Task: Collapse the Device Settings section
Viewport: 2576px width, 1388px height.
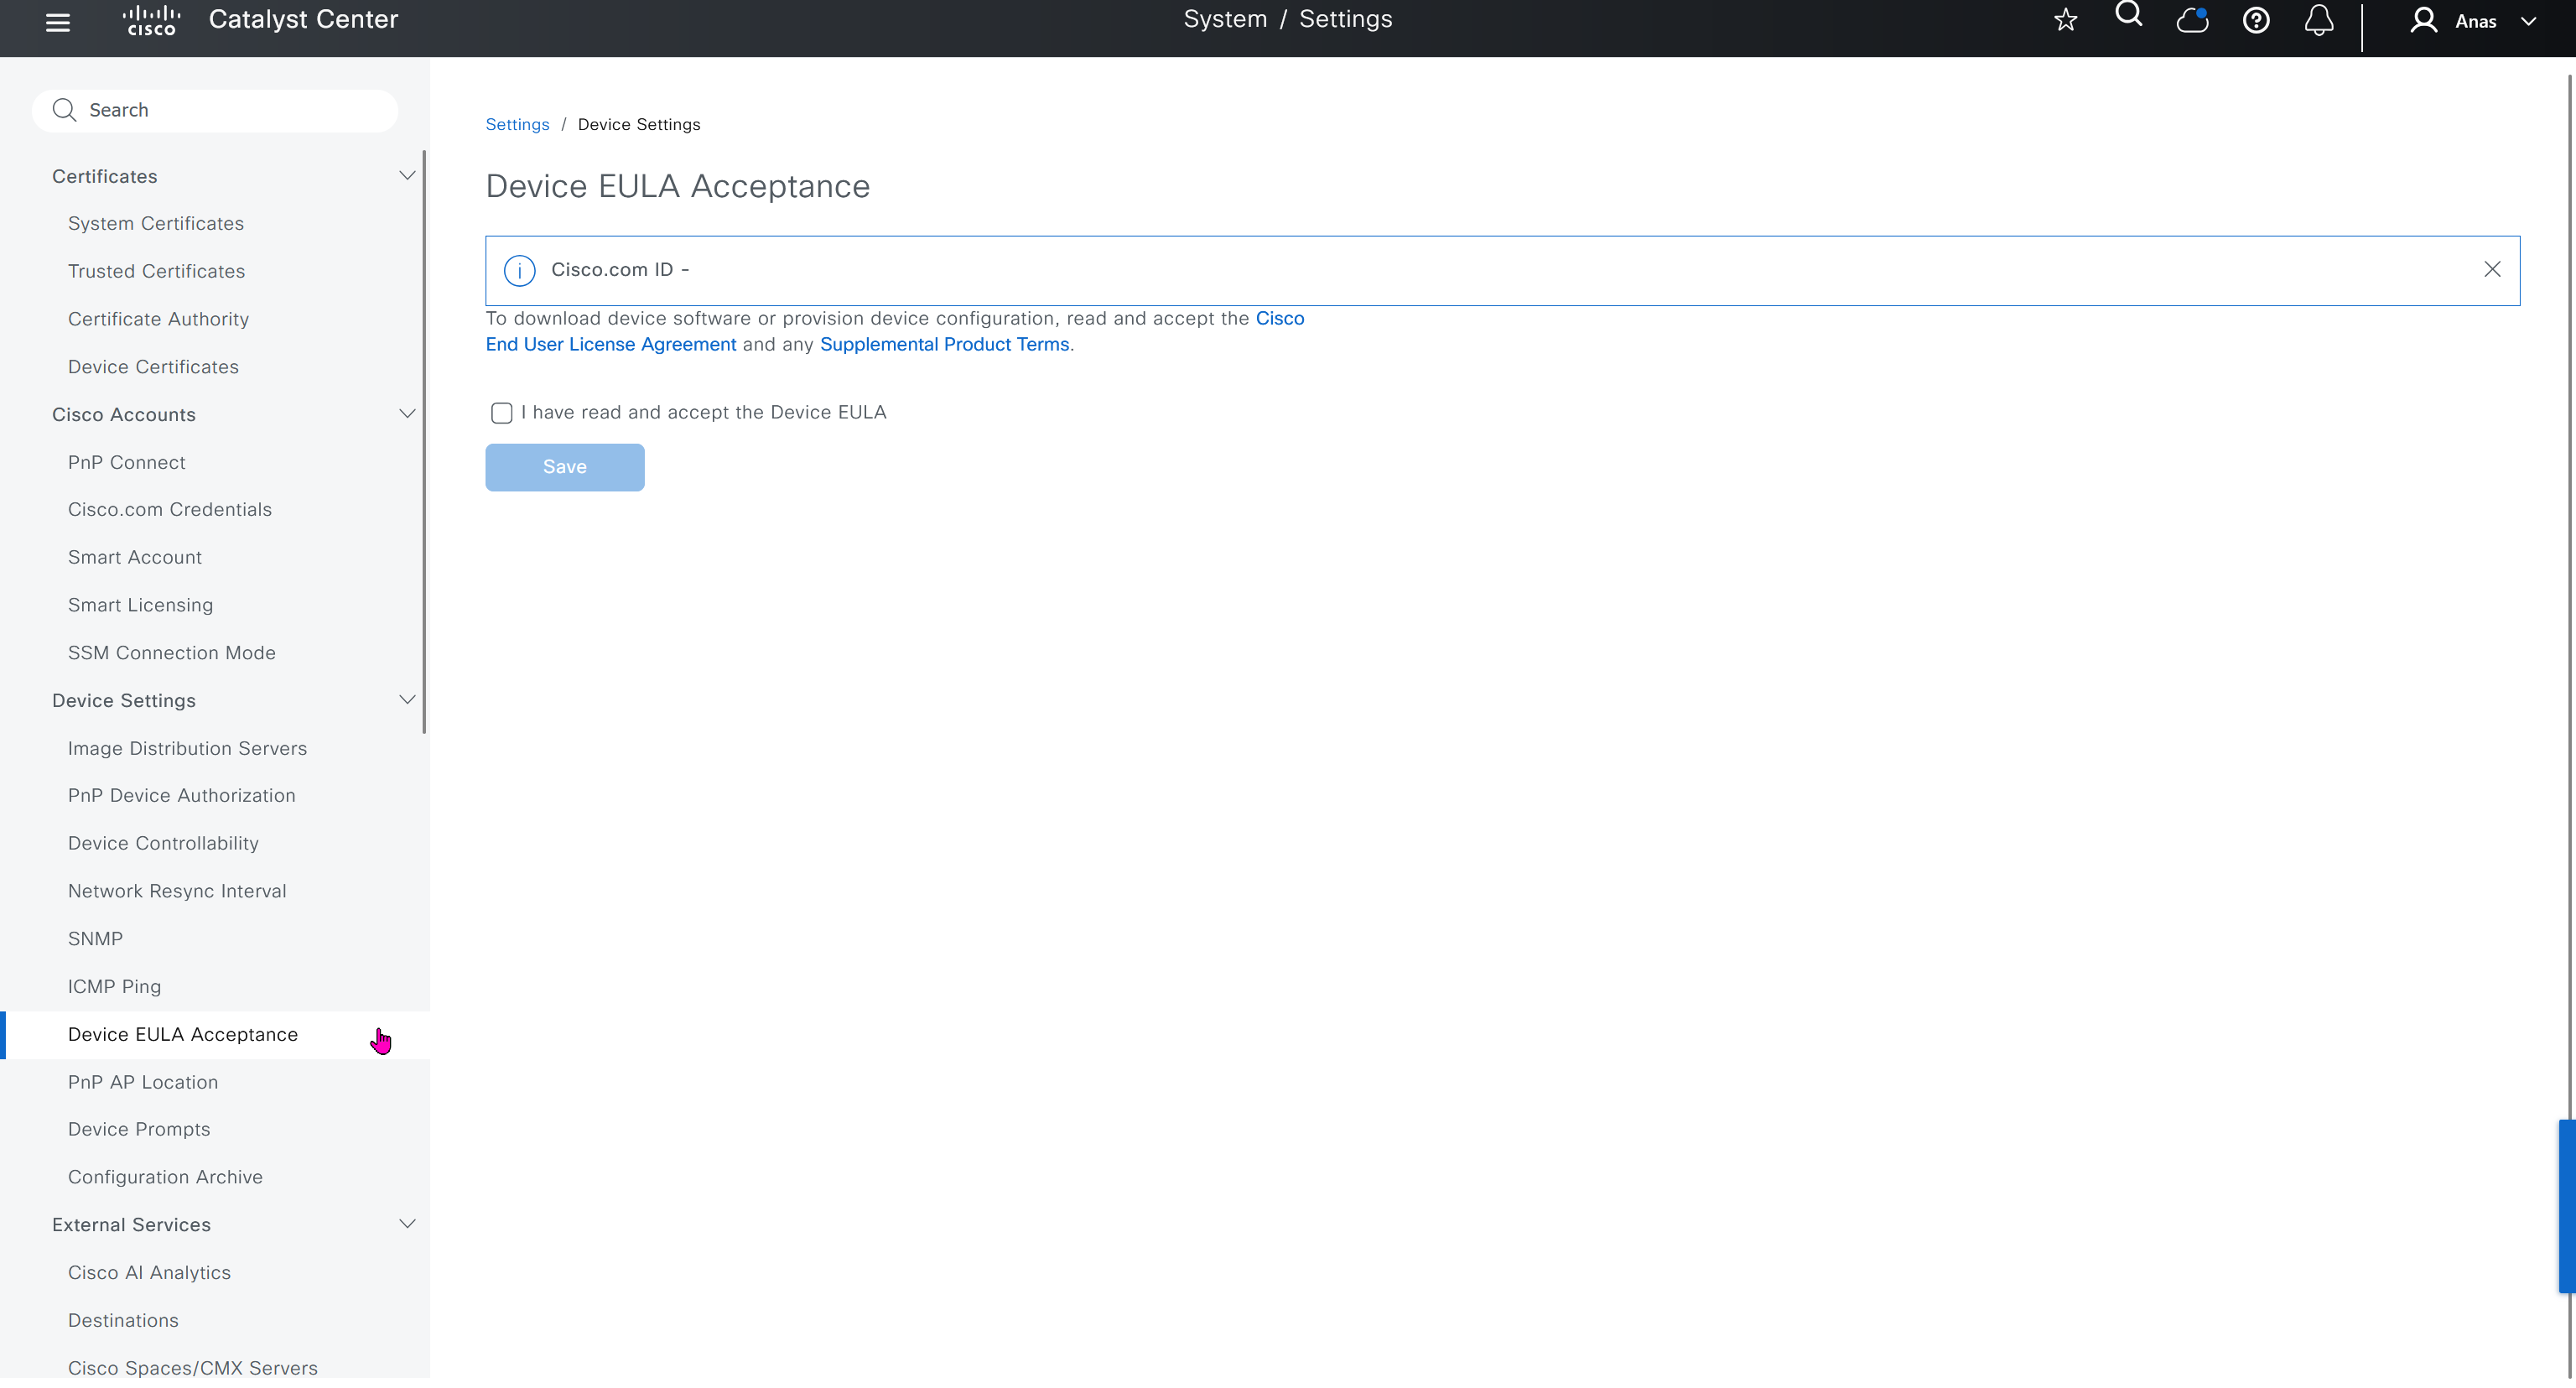Action: (x=407, y=700)
